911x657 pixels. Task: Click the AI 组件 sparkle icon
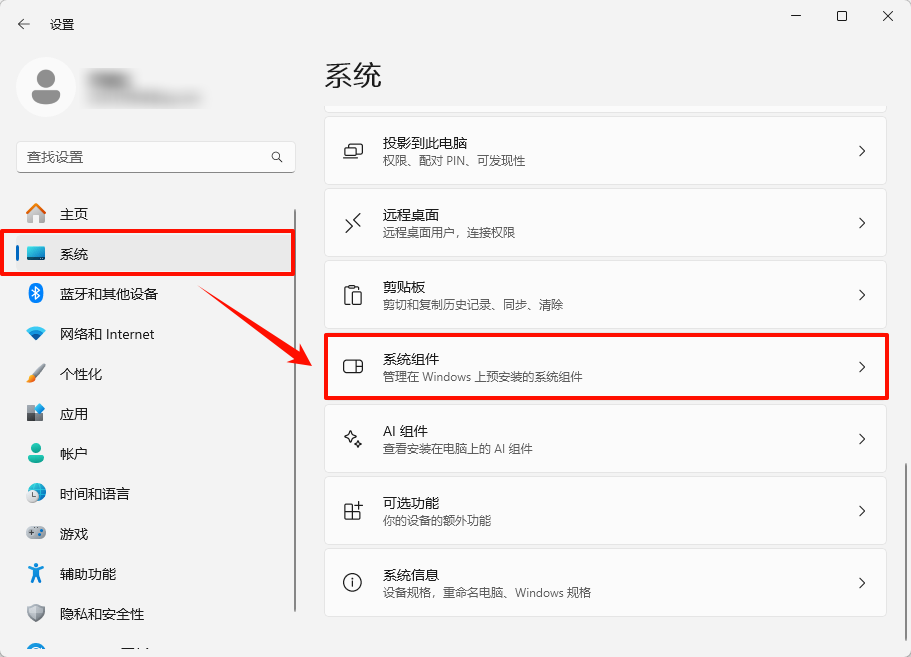pos(352,438)
